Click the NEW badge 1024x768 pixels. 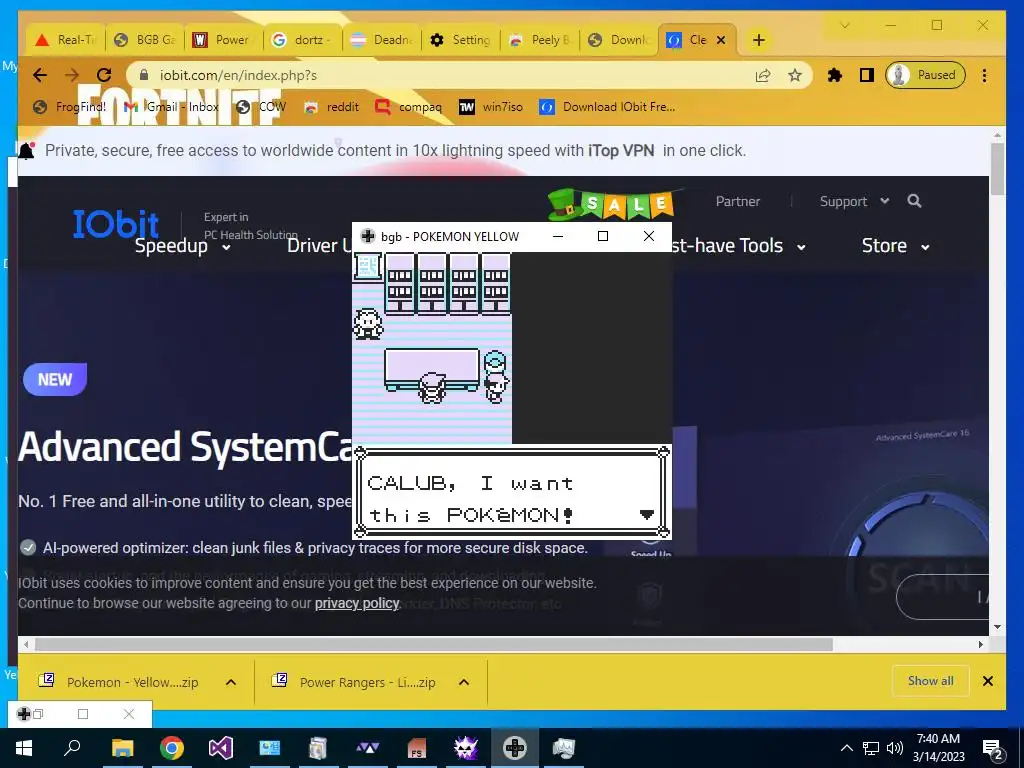(x=55, y=379)
